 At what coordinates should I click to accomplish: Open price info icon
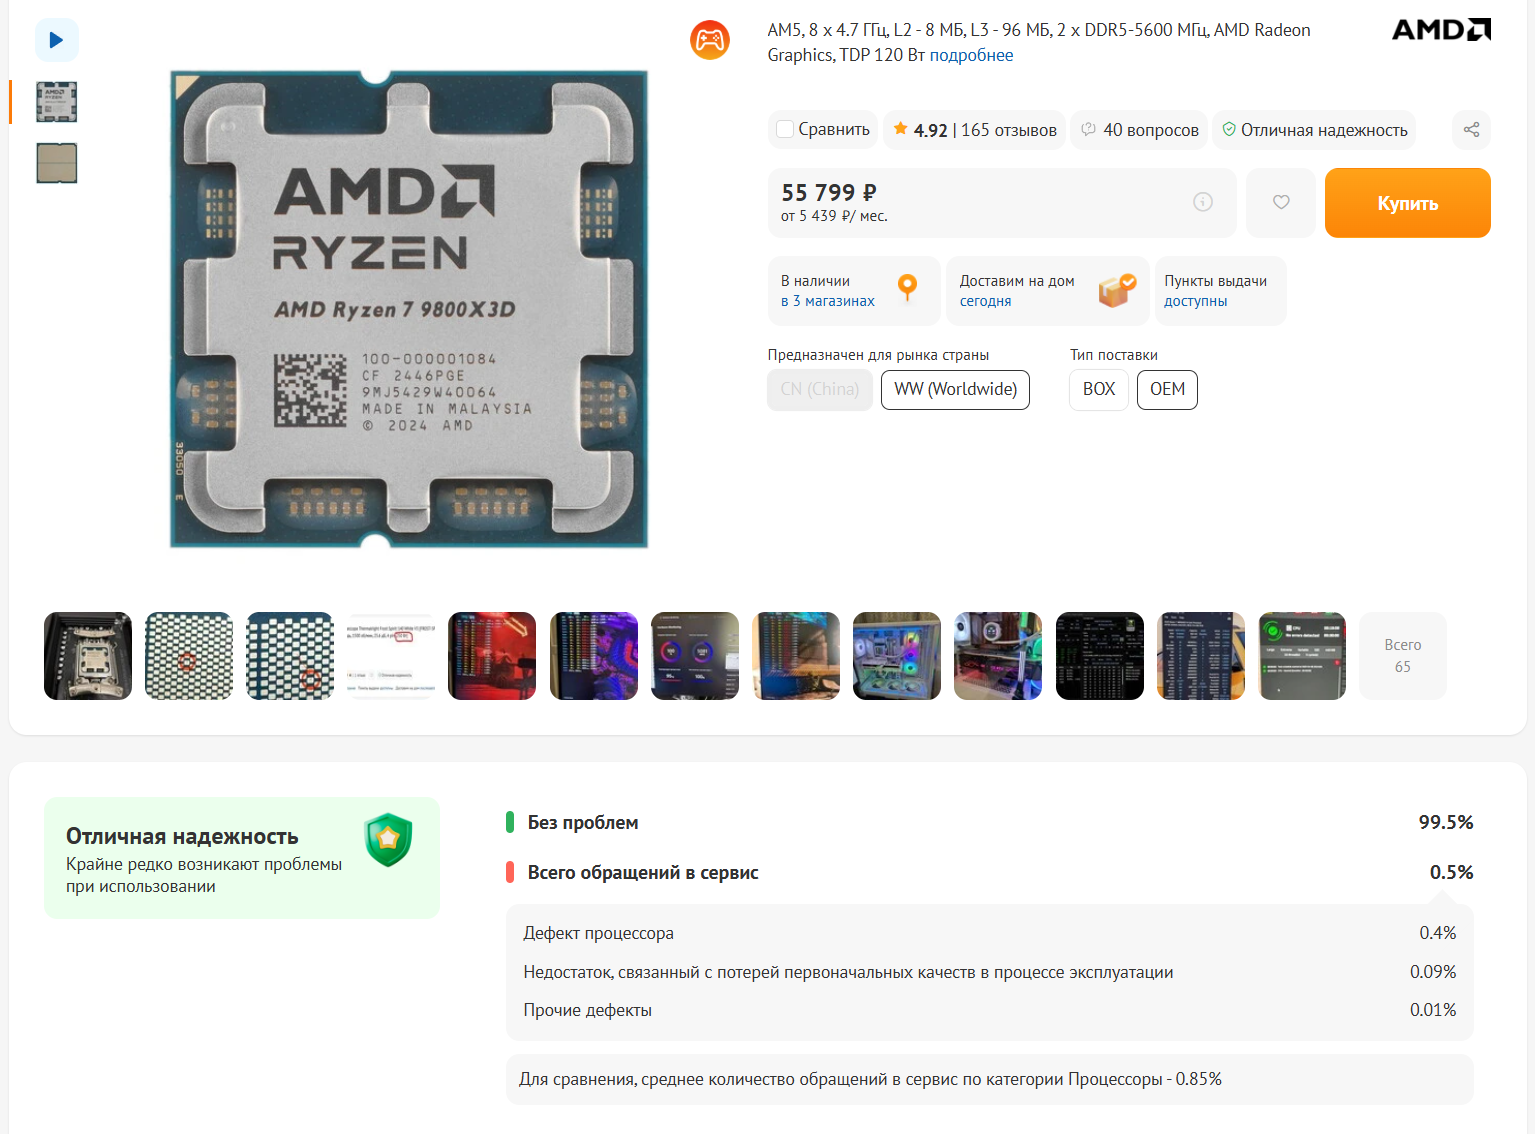[x=1203, y=202]
